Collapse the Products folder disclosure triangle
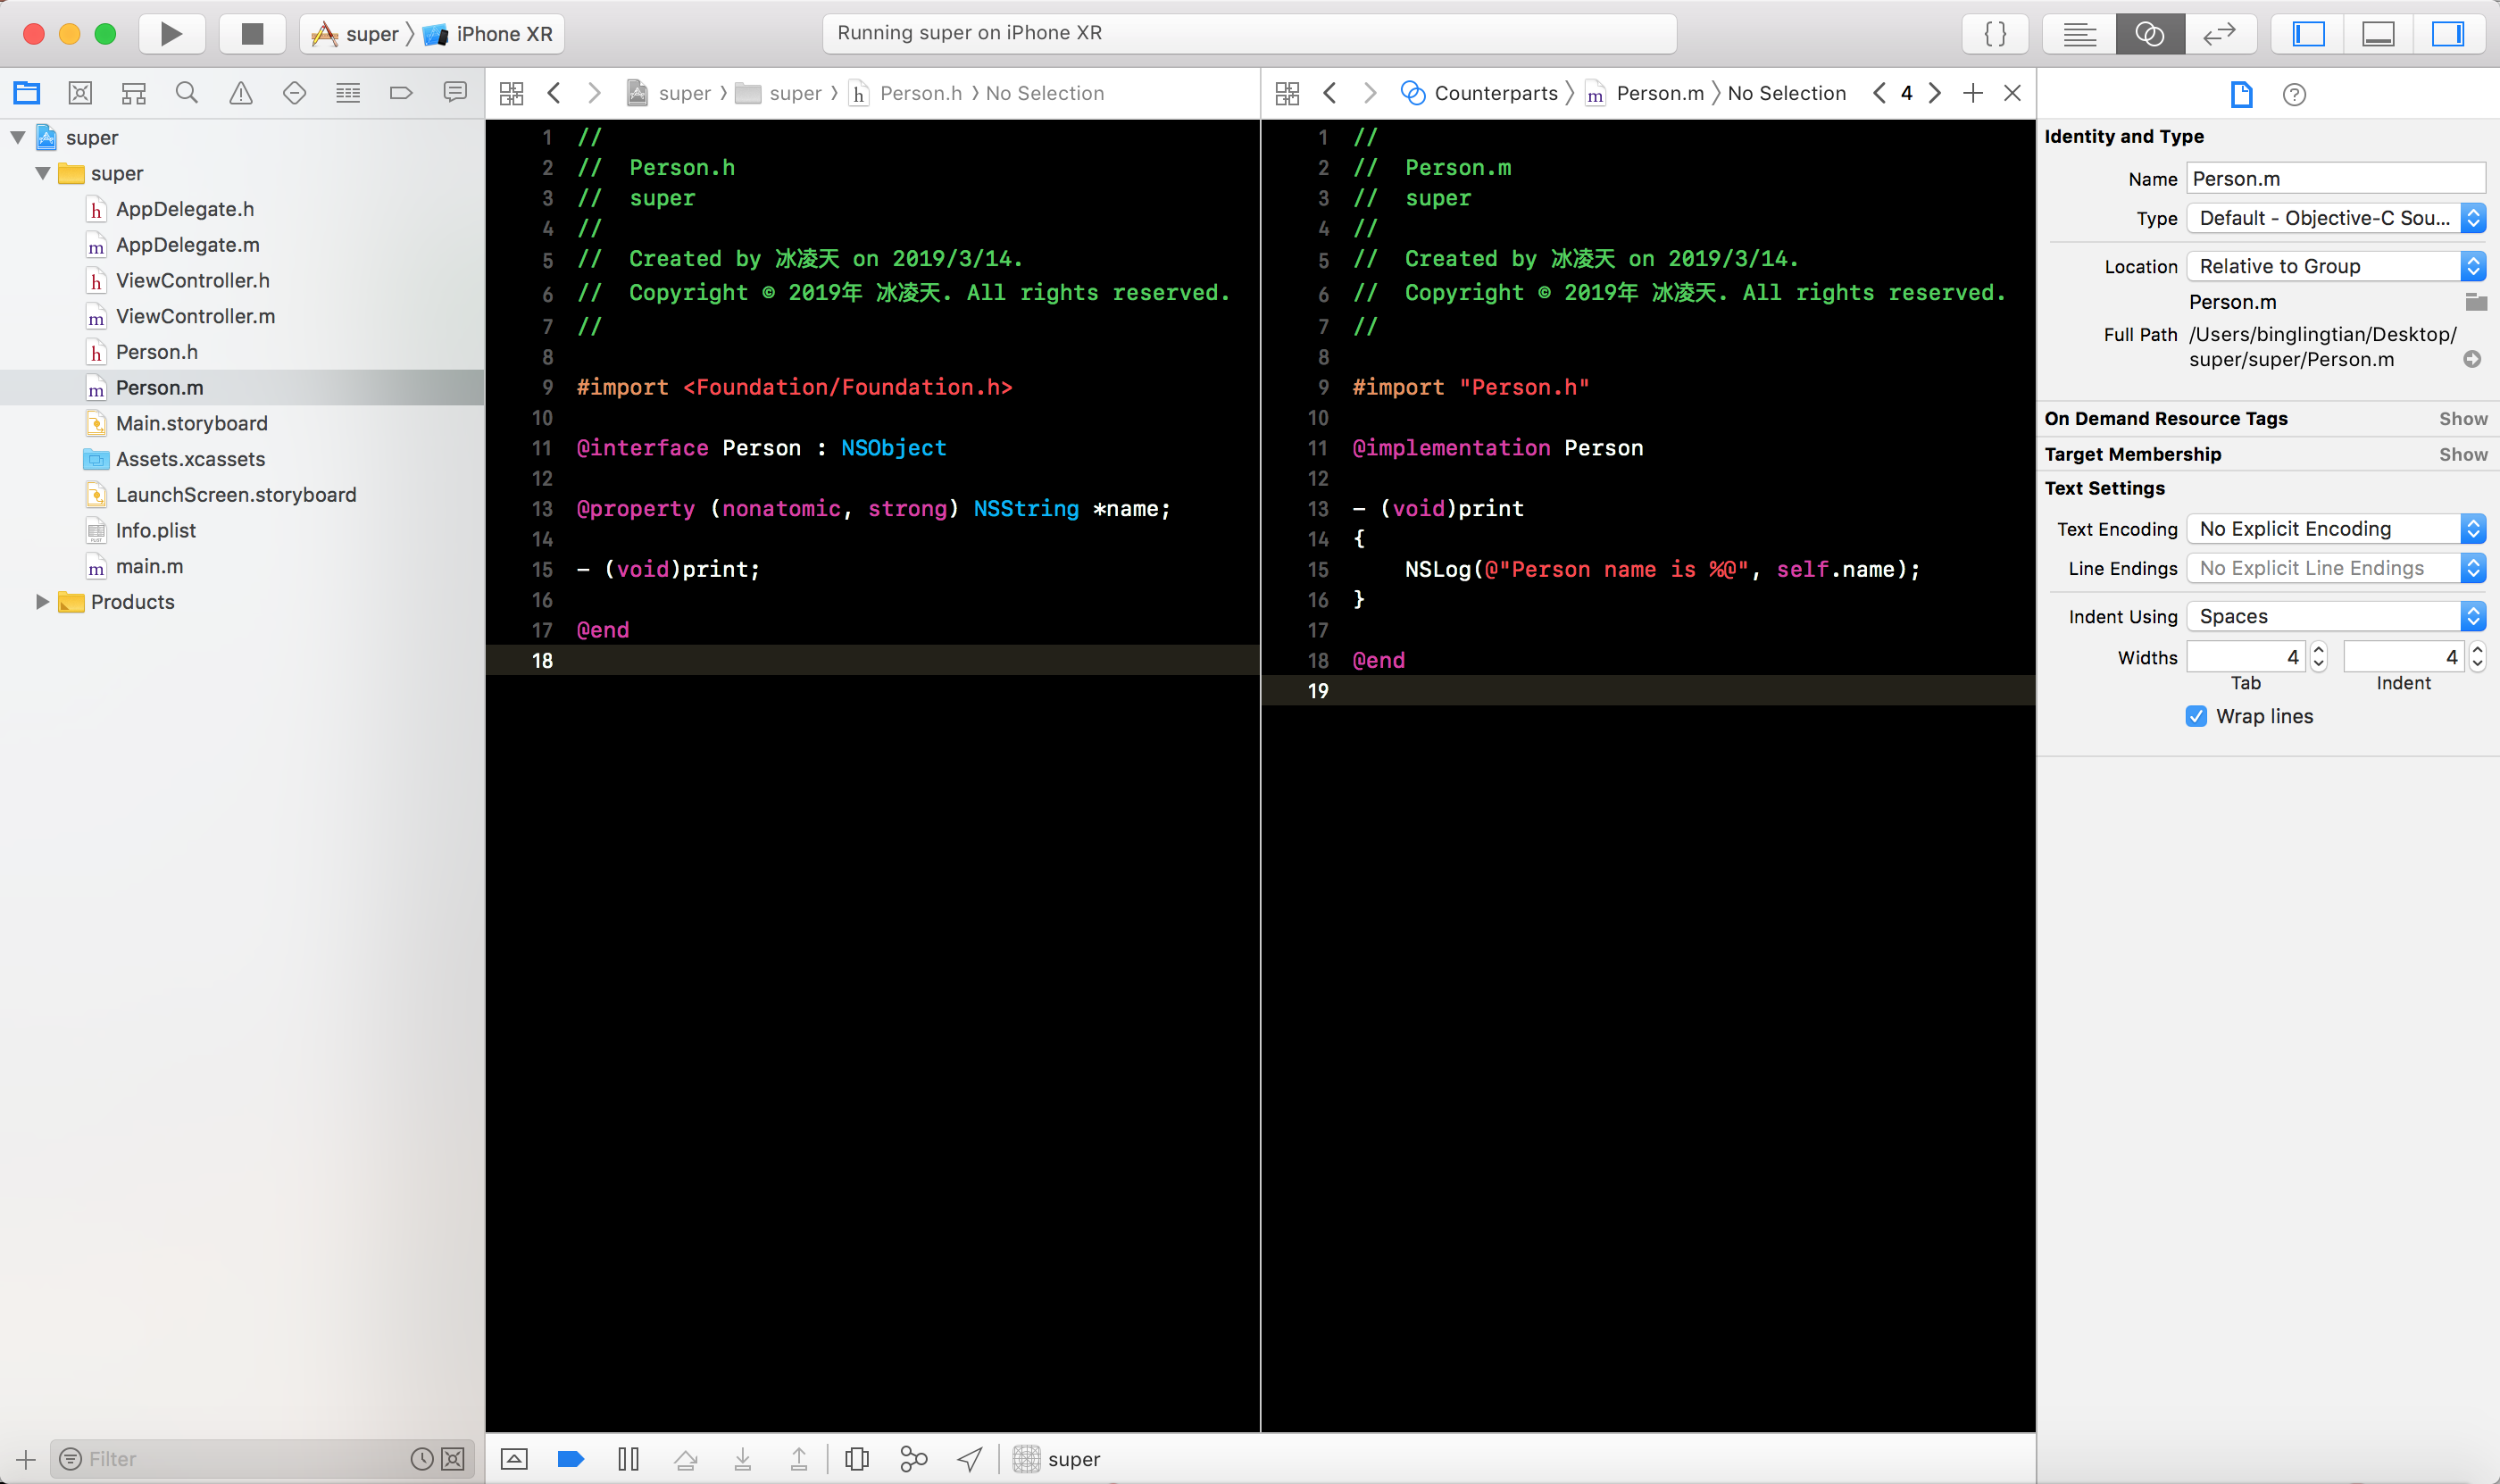The image size is (2500, 1484). pos(42,602)
